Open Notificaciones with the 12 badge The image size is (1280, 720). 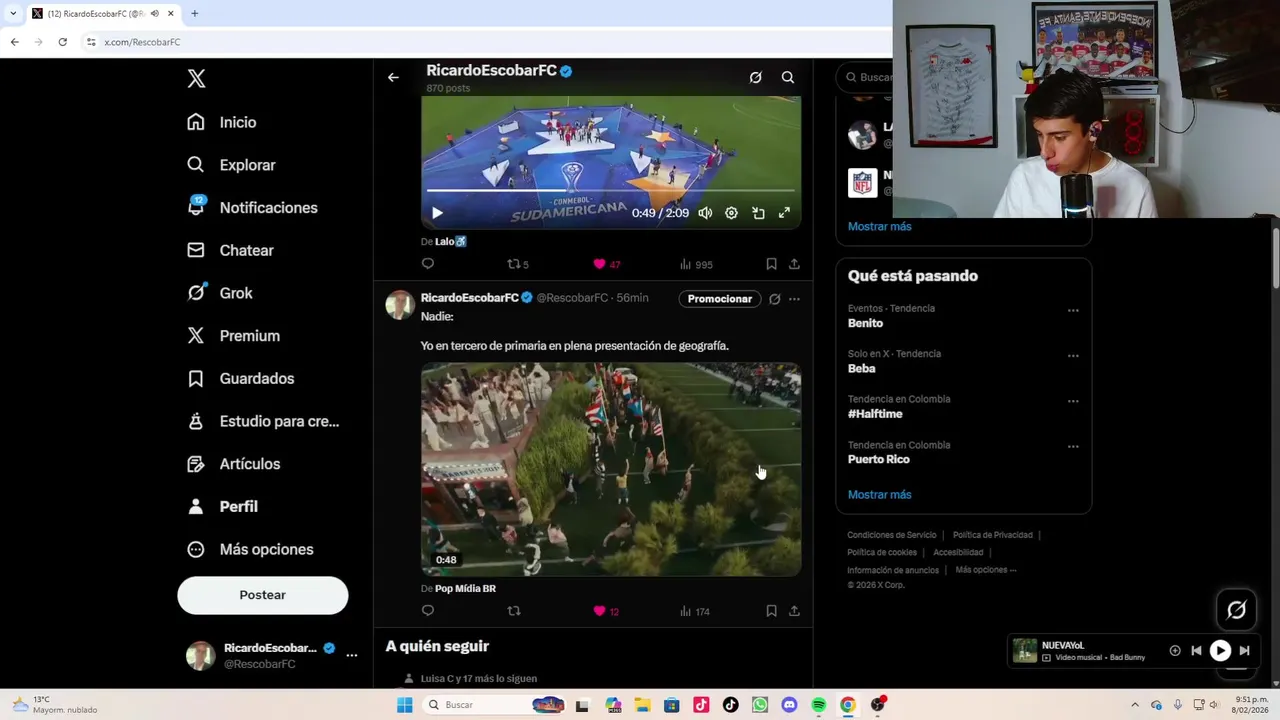point(252,208)
